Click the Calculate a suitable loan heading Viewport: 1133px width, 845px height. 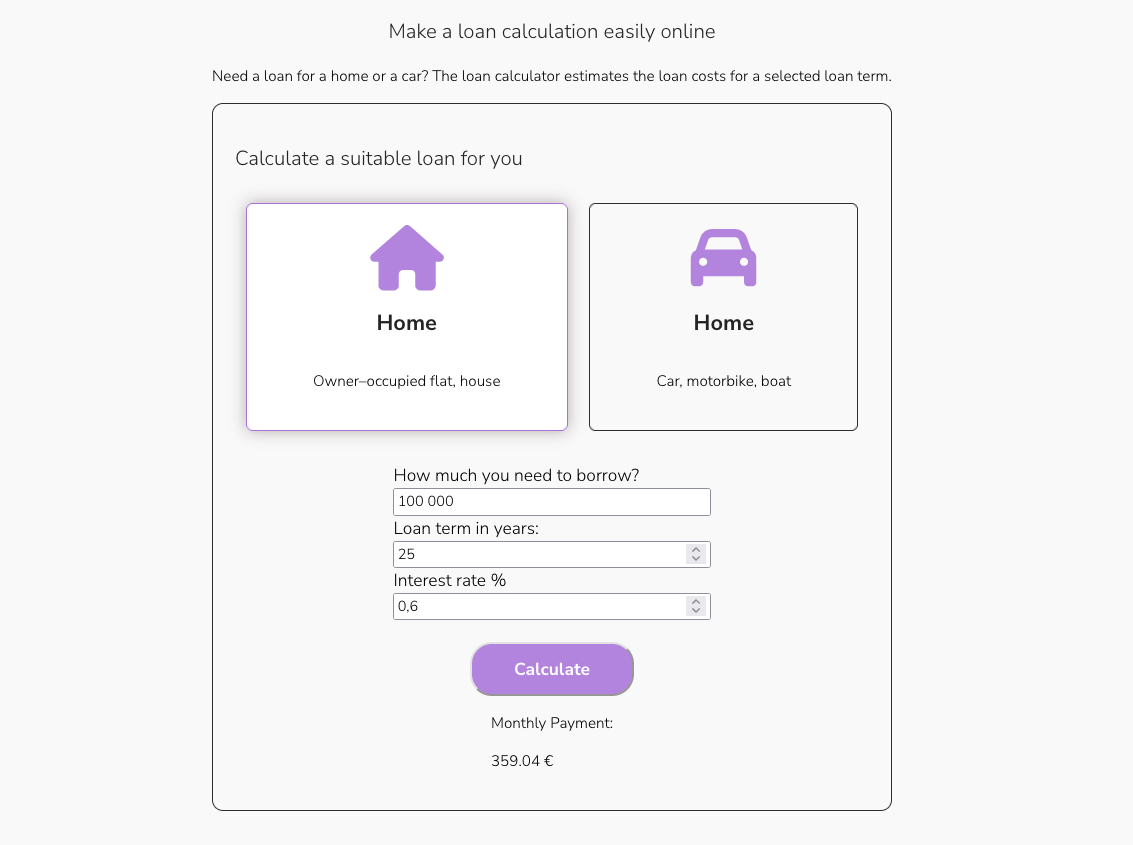click(x=378, y=158)
